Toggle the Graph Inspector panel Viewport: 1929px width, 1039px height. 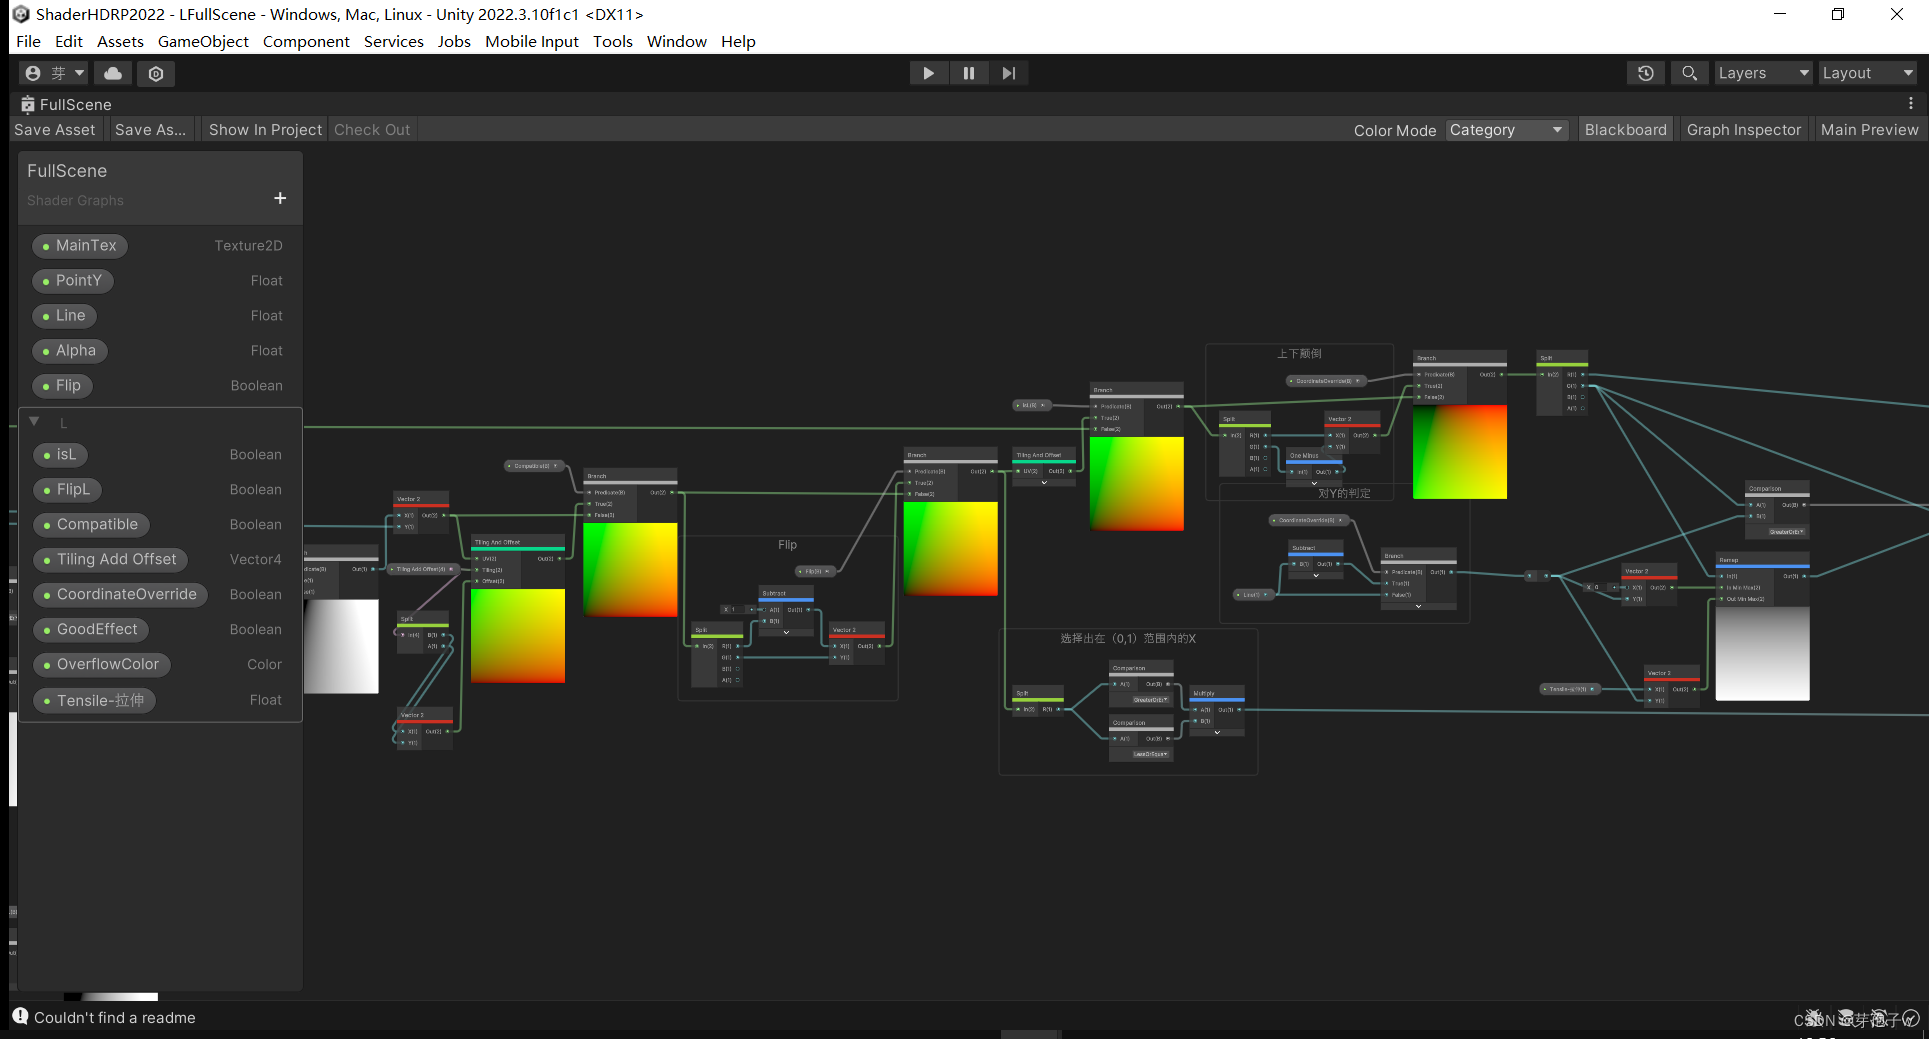coord(1743,130)
